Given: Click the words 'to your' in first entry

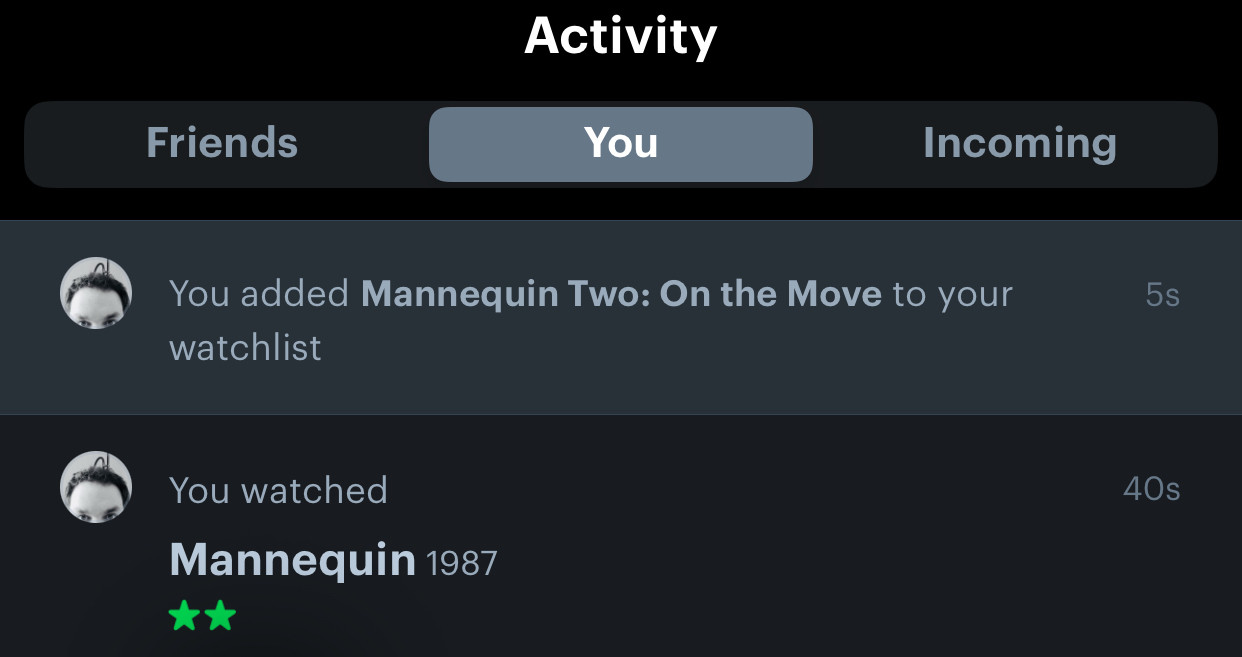Looking at the screenshot, I should click(952, 295).
